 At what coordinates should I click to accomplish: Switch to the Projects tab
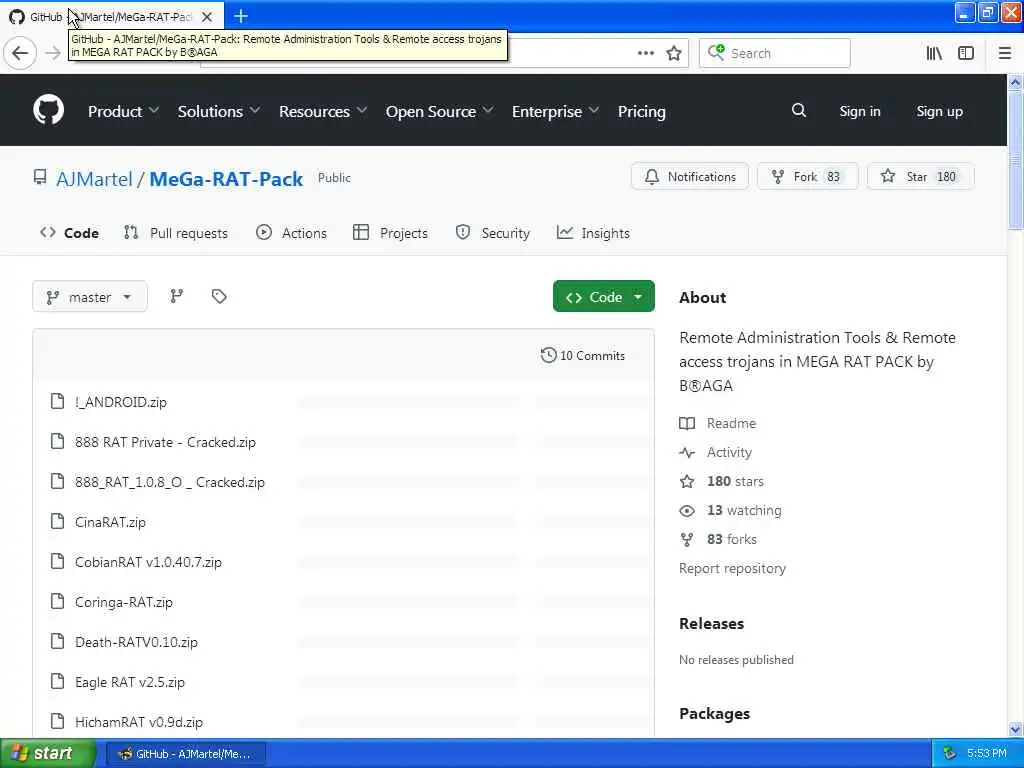(391, 233)
